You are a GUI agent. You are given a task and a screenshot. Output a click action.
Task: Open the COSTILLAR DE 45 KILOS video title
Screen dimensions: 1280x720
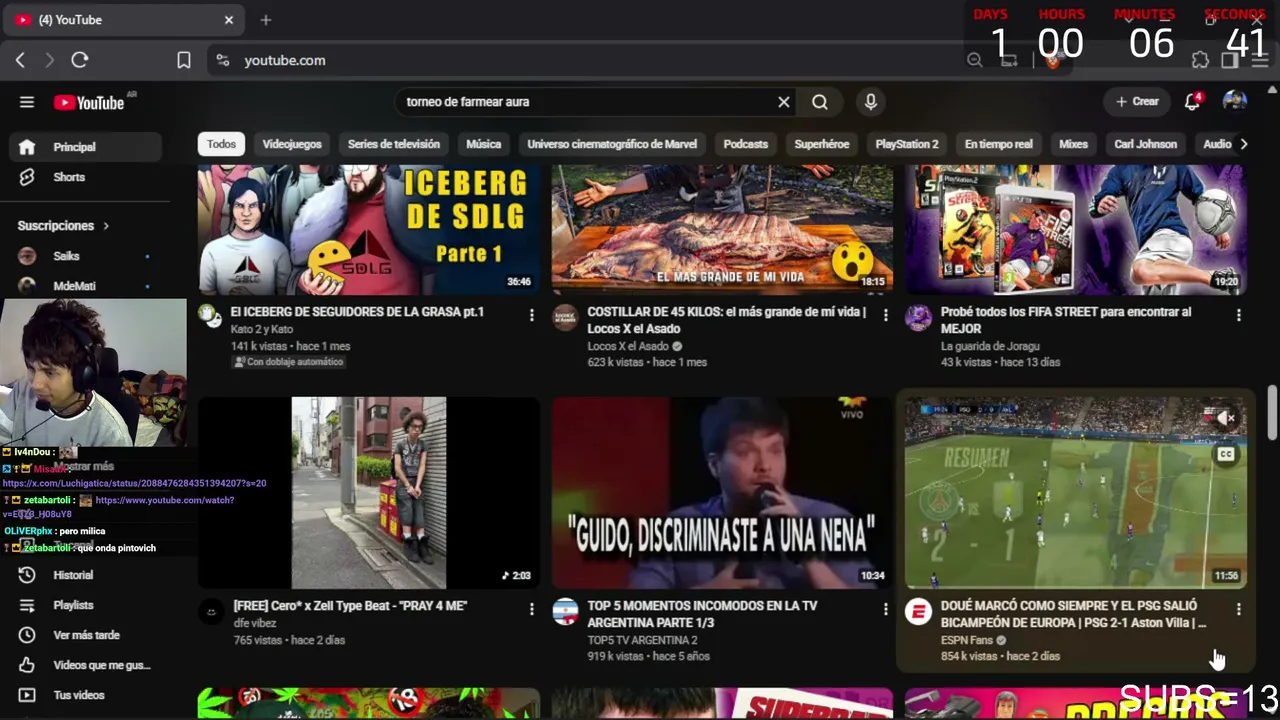[727, 320]
